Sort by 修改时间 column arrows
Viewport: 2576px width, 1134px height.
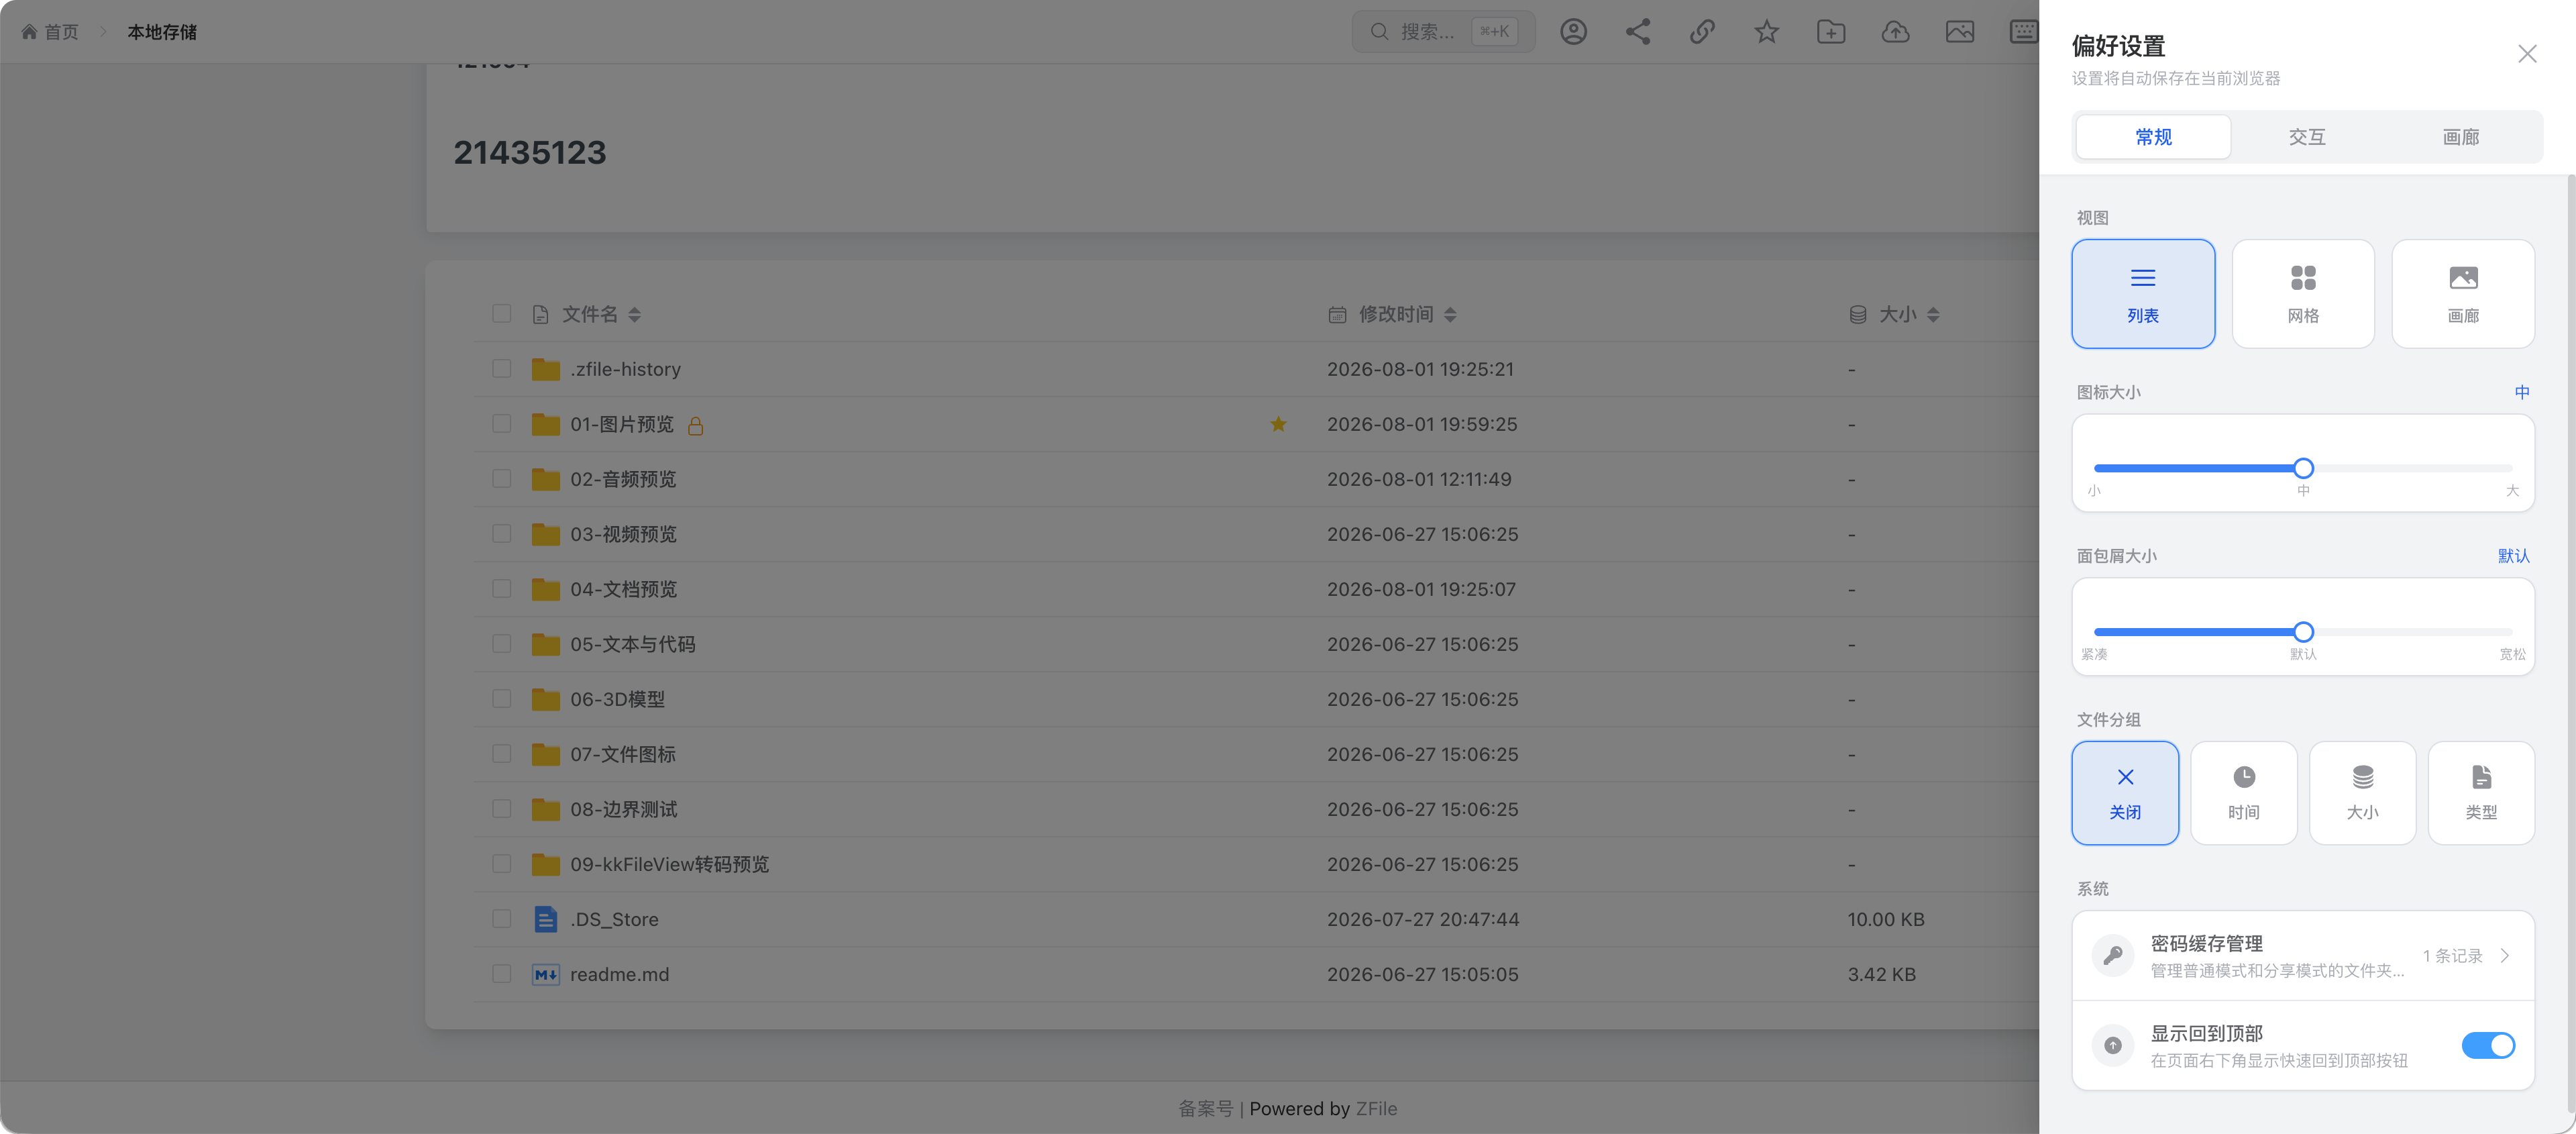[x=1450, y=315]
